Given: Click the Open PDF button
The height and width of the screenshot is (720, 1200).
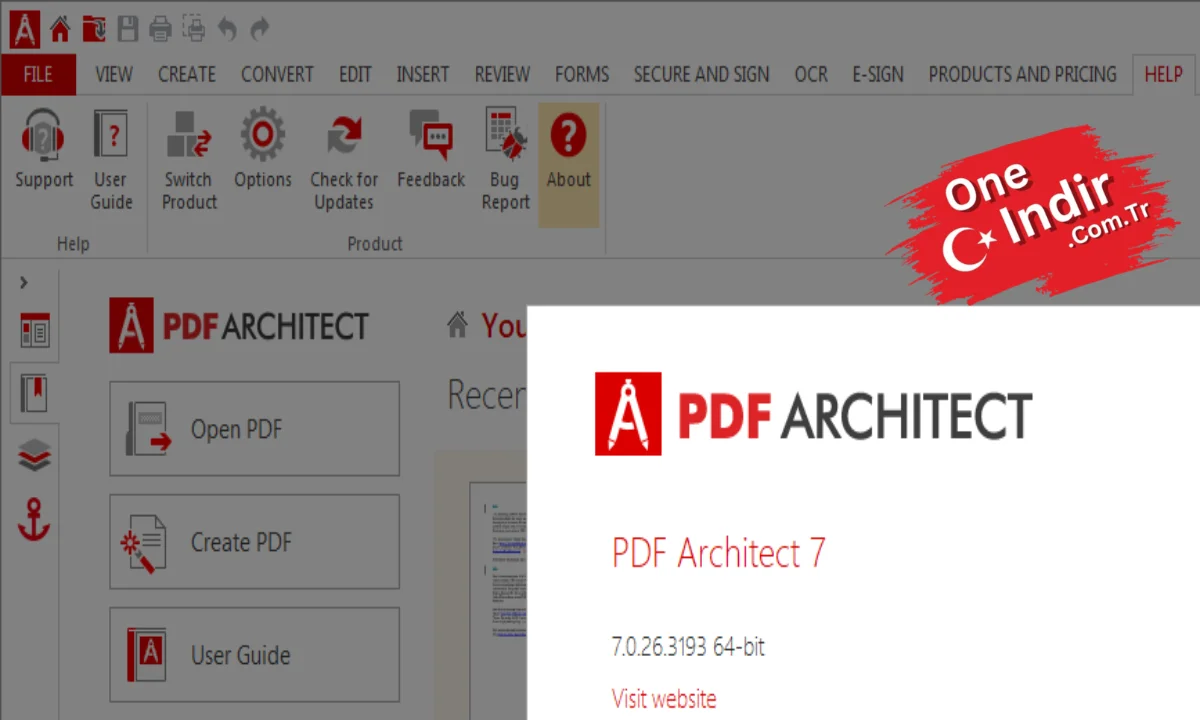Looking at the screenshot, I should click(254, 429).
